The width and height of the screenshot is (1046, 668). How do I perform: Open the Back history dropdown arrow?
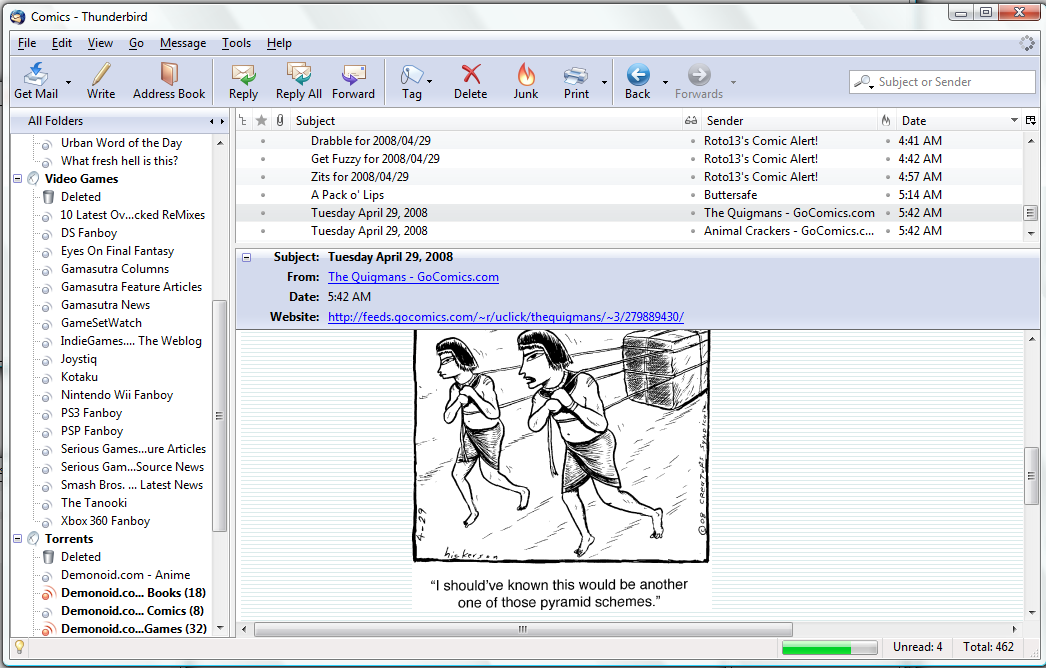(x=665, y=82)
